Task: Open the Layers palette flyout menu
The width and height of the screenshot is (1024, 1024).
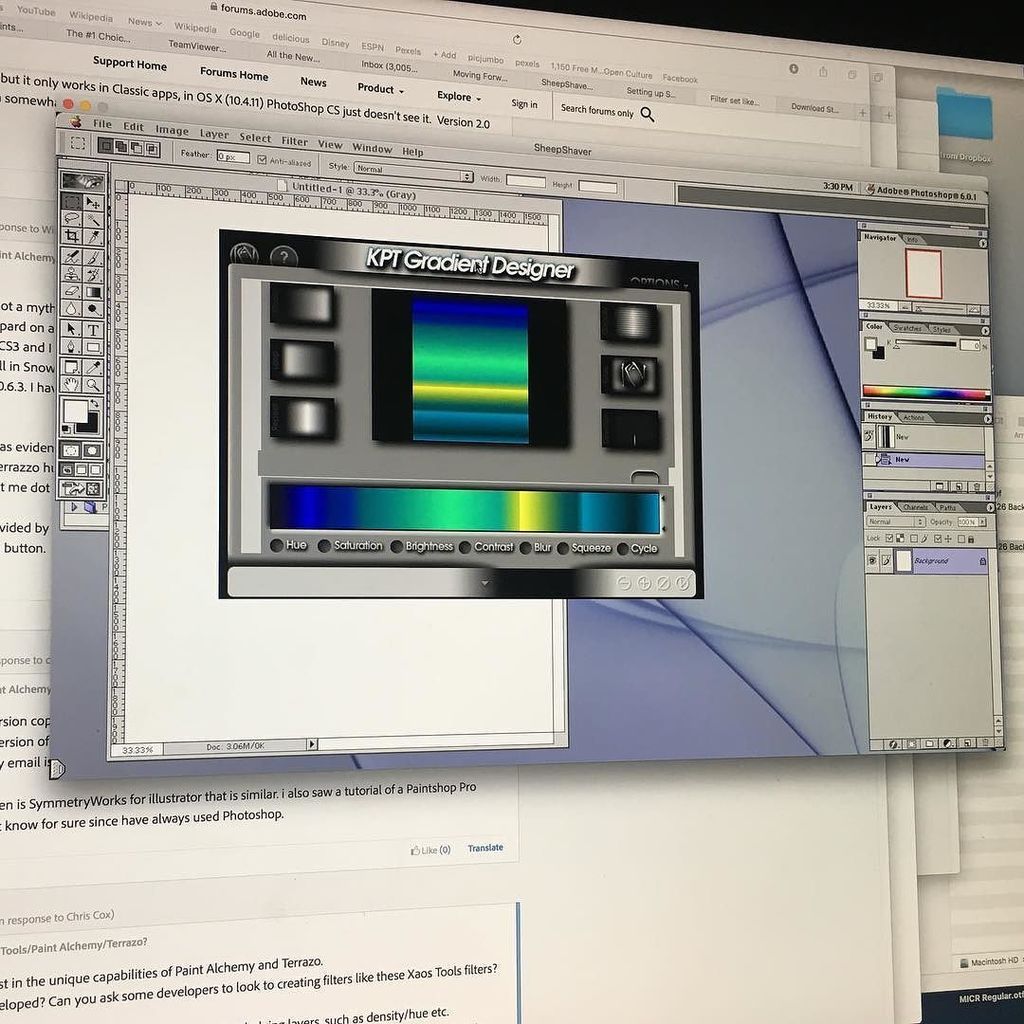Action: [990, 507]
